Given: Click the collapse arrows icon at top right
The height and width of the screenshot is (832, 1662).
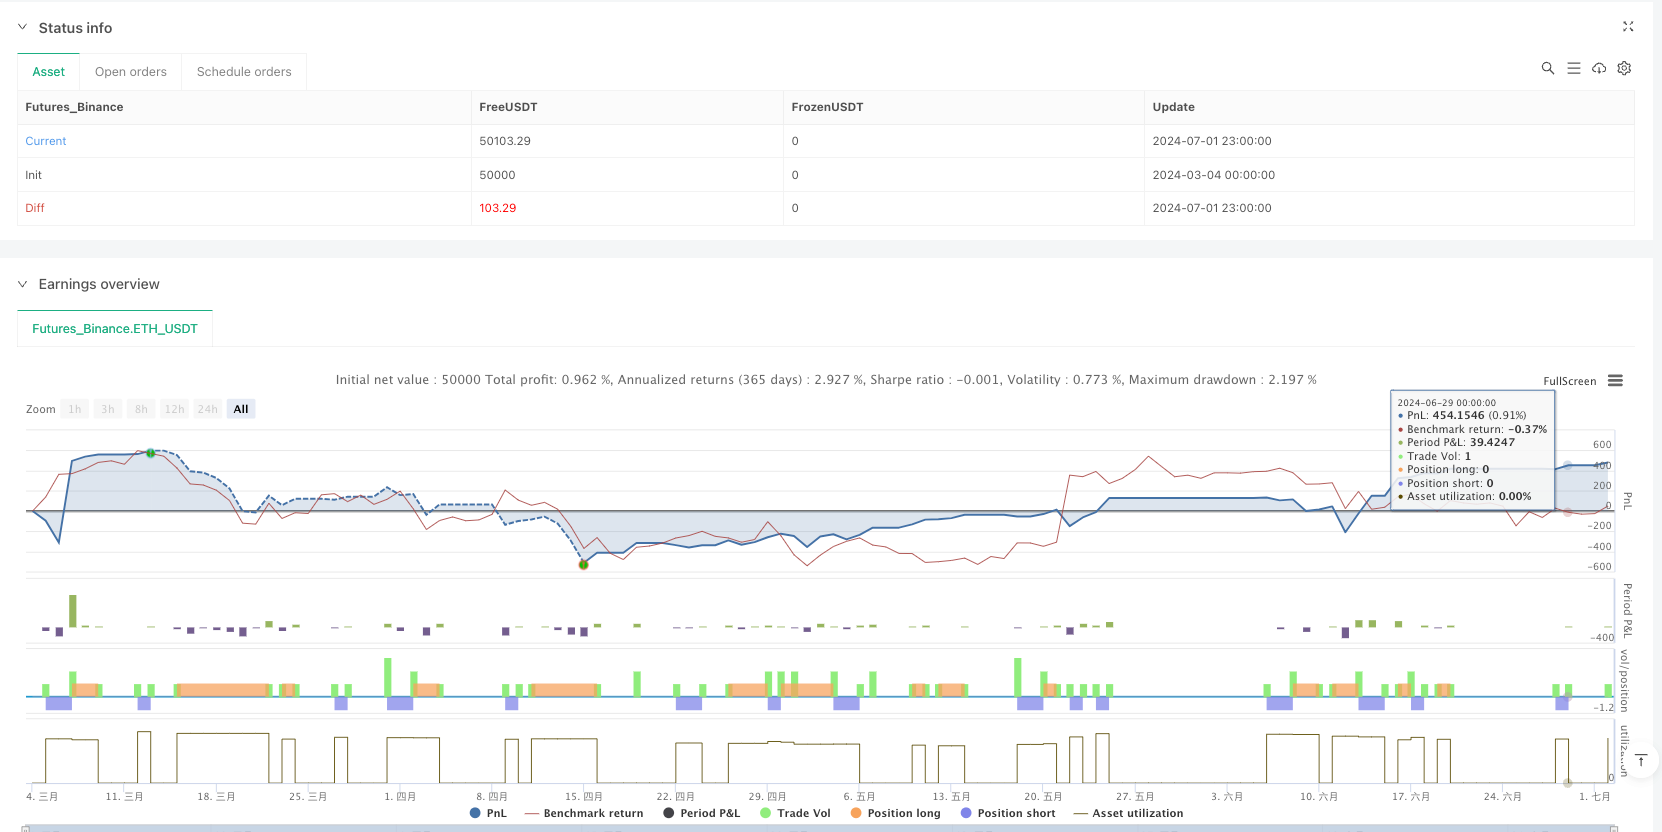Looking at the screenshot, I should click(x=1627, y=27).
